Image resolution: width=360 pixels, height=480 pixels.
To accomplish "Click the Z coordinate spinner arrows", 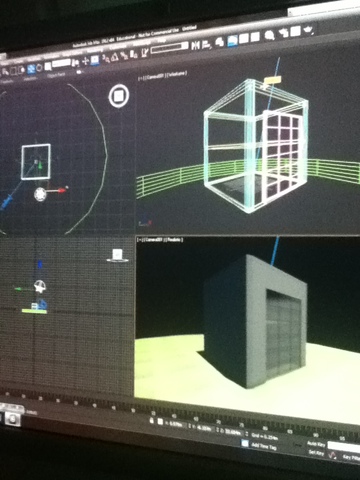I will coord(247,434).
